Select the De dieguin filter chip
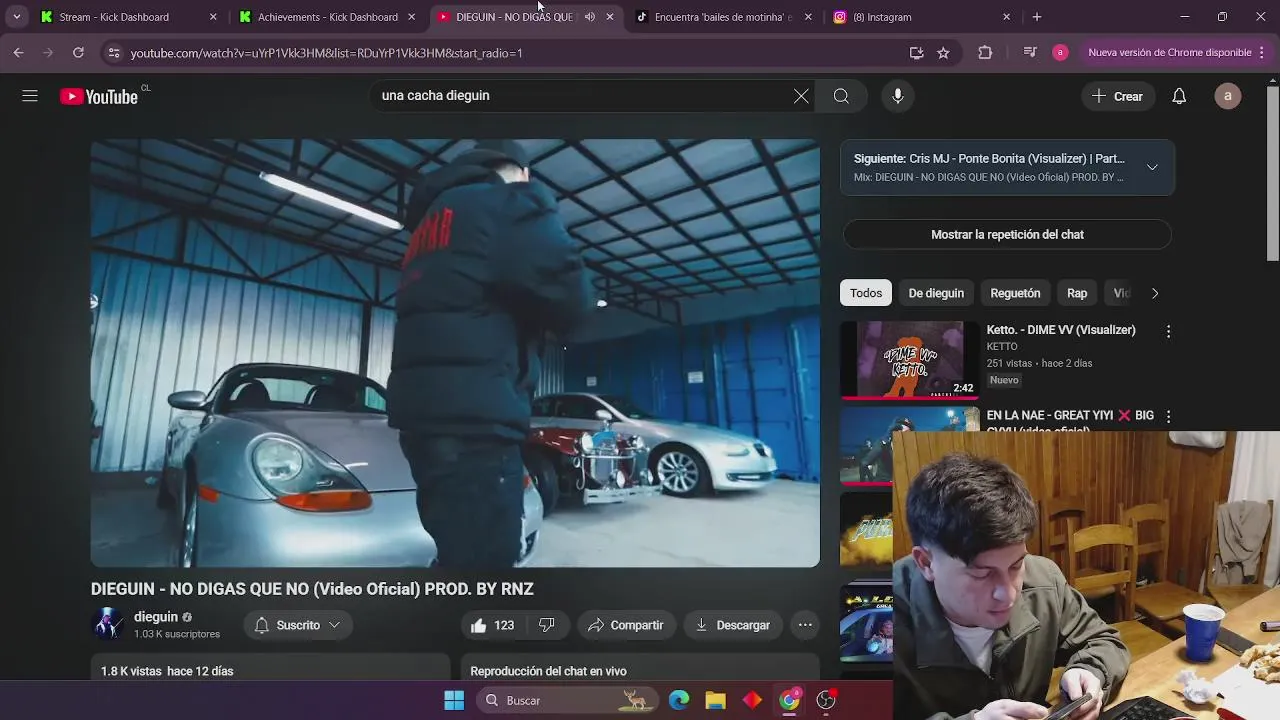This screenshot has height=720, width=1280. click(936, 293)
